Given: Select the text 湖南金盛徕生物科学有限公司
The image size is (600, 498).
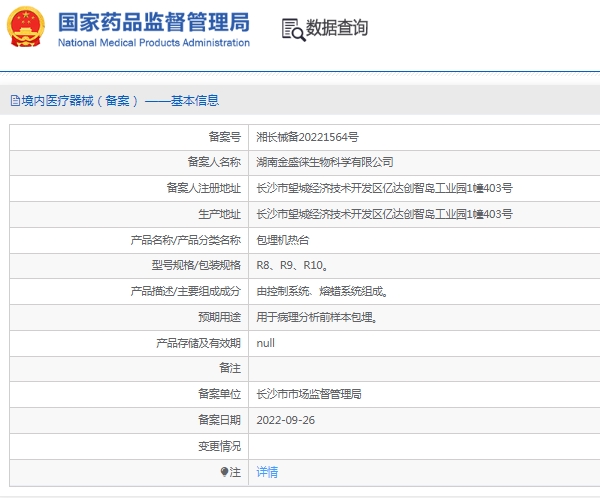Looking at the screenshot, I should point(325,162).
